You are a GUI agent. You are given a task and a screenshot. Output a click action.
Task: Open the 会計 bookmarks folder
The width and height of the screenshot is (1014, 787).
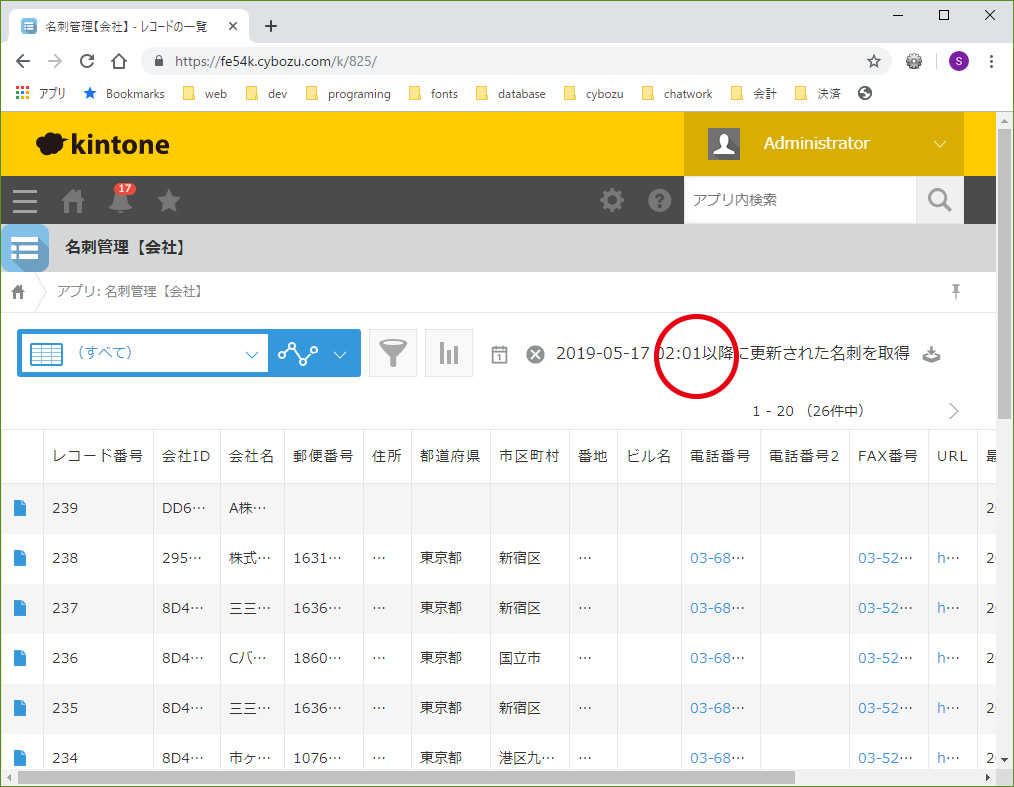[754, 94]
